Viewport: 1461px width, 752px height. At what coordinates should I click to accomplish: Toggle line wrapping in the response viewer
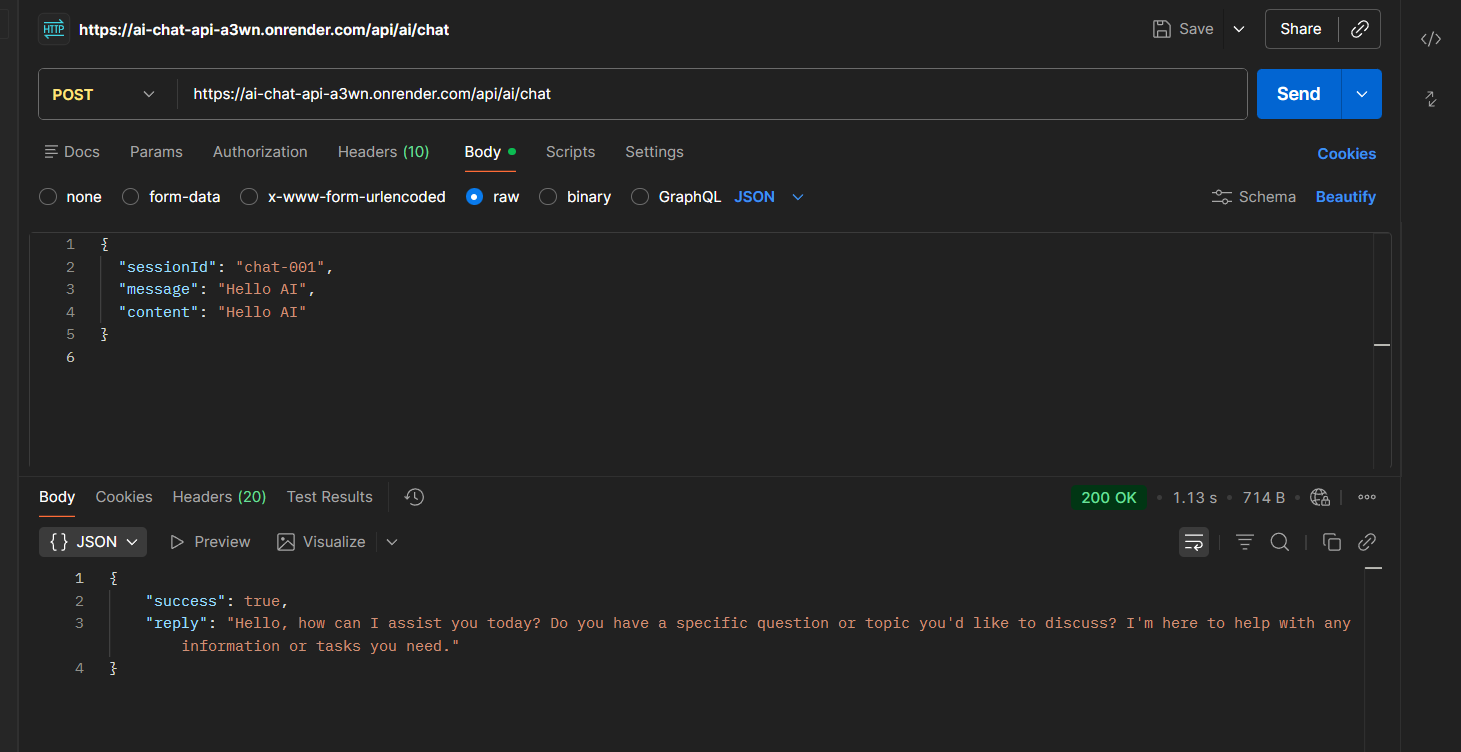(1193, 541)
